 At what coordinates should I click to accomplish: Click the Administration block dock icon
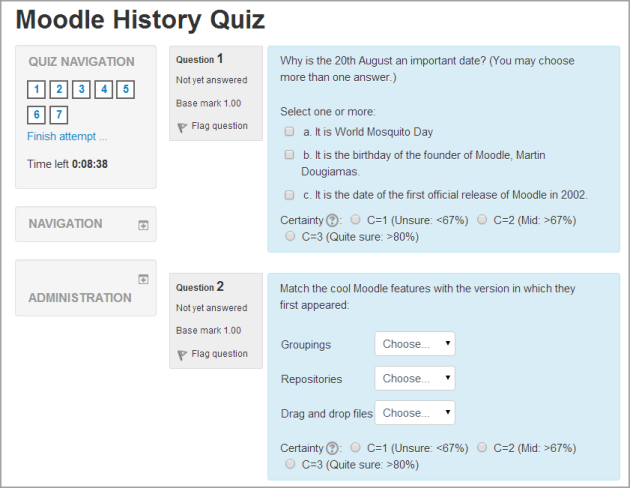point(143,279)
